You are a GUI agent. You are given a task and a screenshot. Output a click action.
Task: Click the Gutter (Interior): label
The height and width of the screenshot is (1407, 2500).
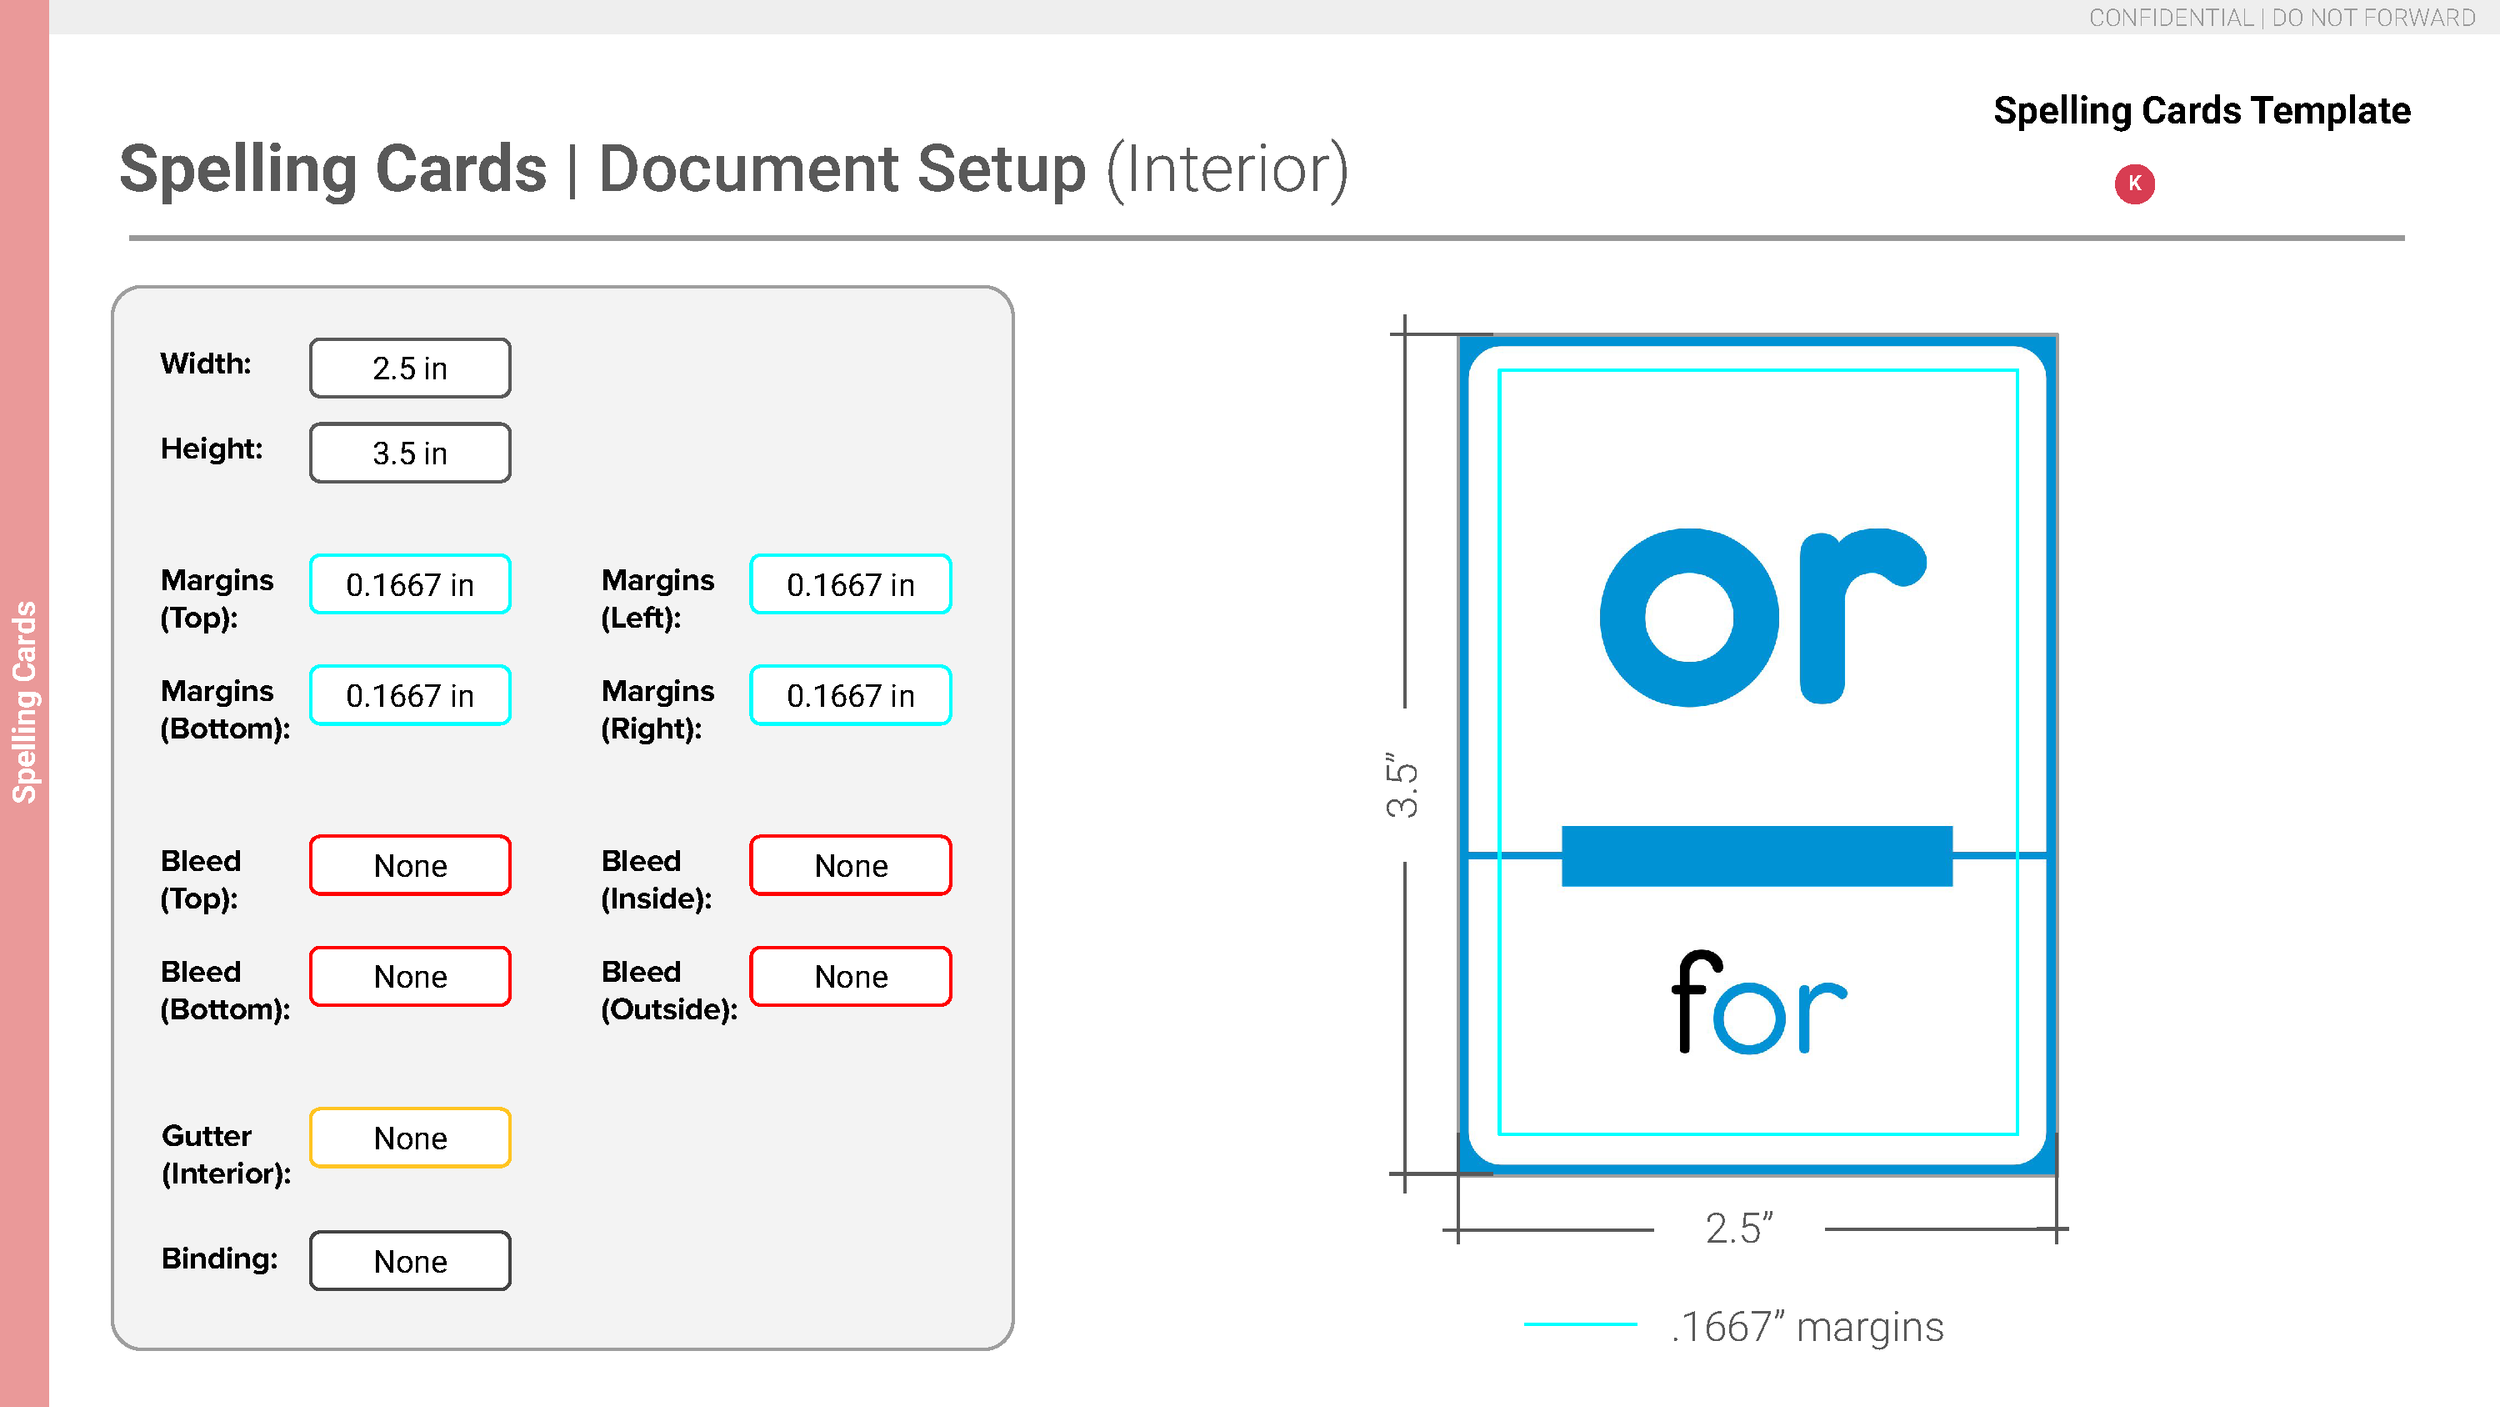(x=226, y=1154)
